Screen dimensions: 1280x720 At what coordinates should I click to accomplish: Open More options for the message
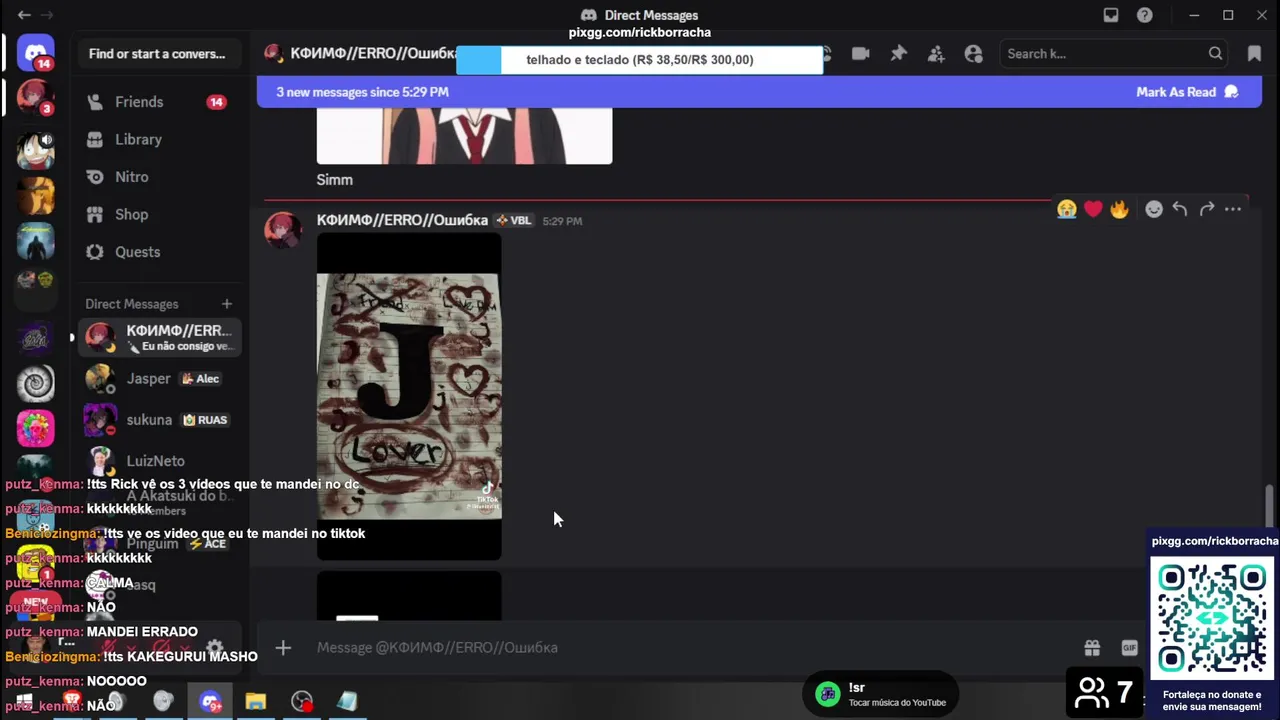(1233, 209)
